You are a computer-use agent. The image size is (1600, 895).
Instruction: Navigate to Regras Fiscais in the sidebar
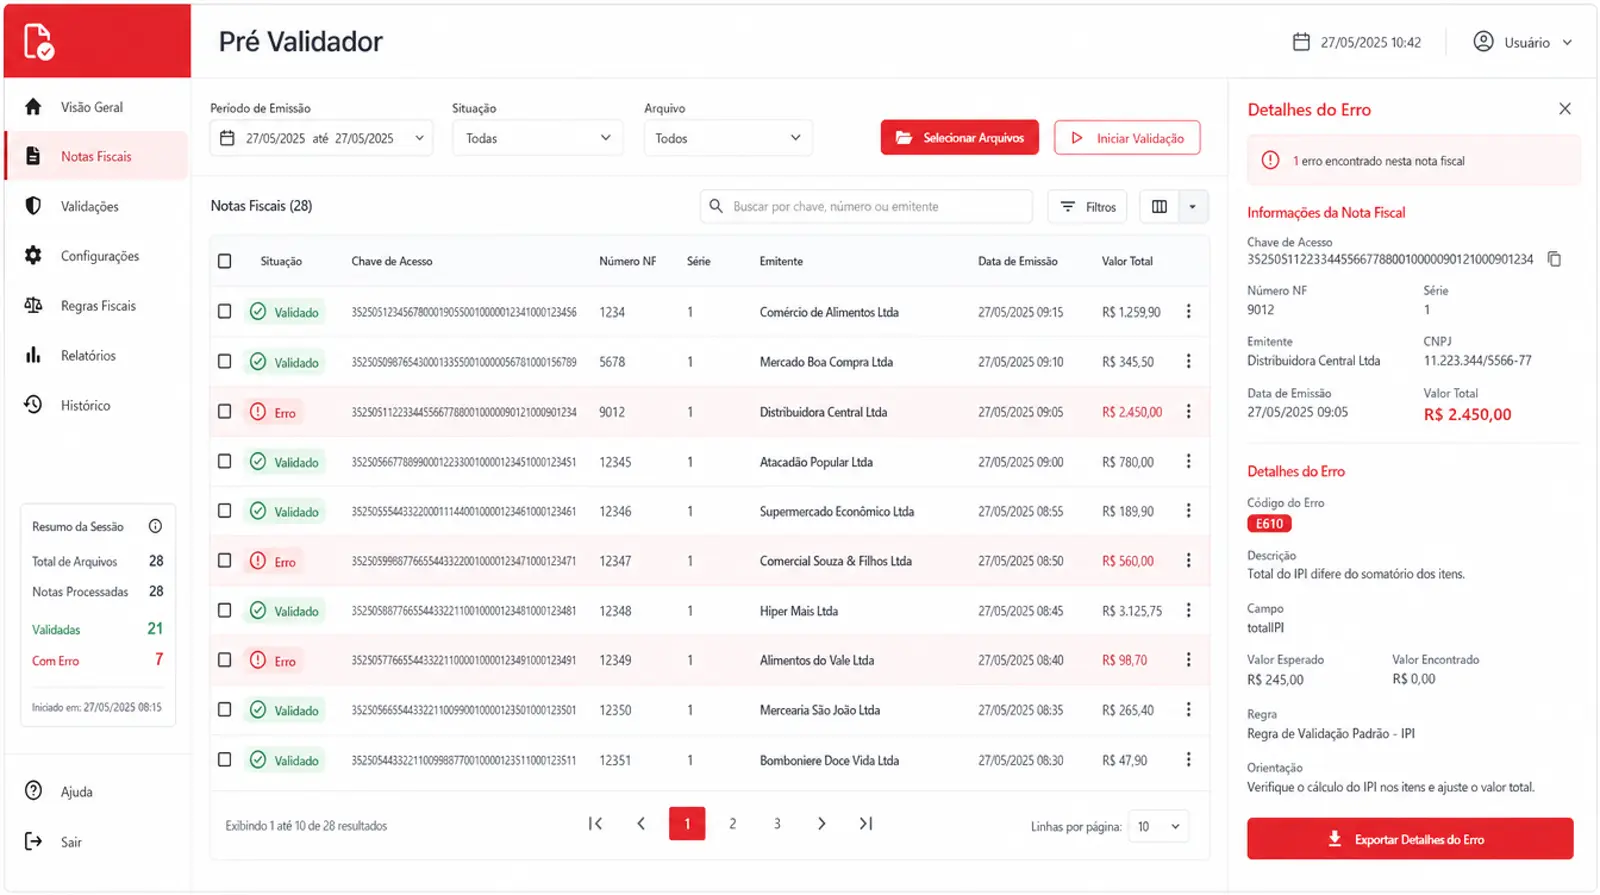coord(96,306)
